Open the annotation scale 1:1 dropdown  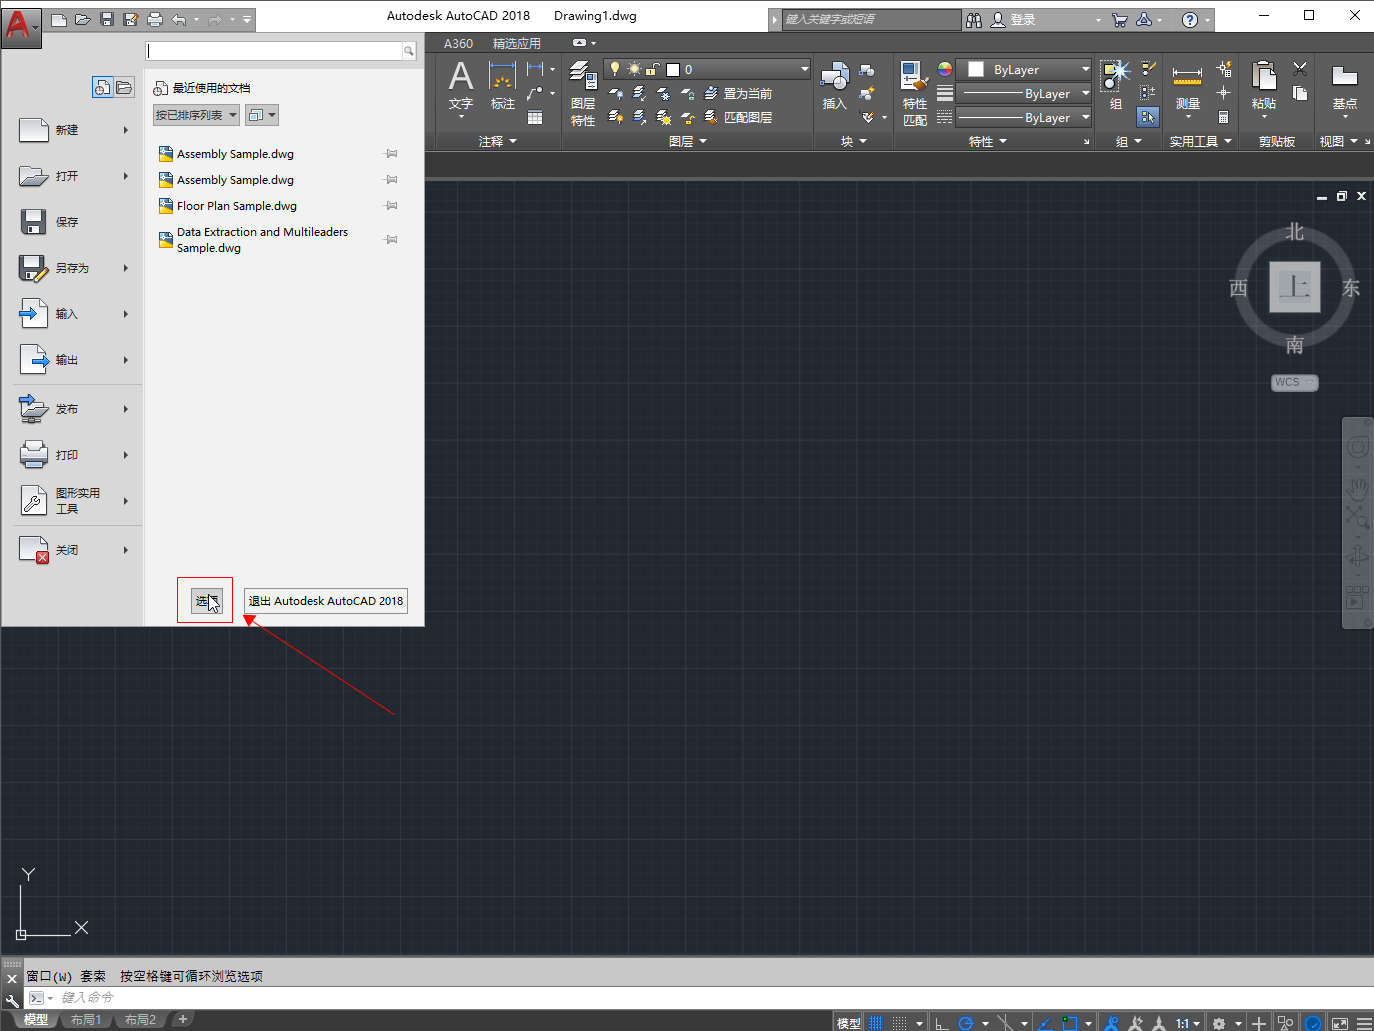tap(1187, 1023)
